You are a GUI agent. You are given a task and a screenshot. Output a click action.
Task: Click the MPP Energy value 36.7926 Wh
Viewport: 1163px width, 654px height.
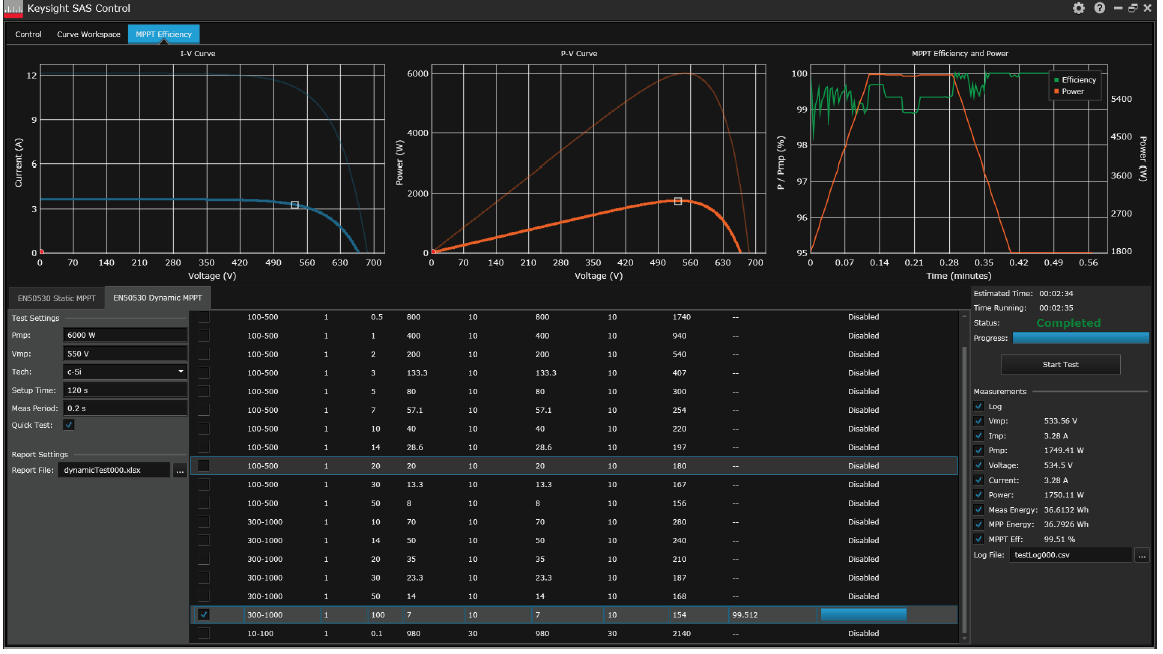click(x=1067, y=525)
